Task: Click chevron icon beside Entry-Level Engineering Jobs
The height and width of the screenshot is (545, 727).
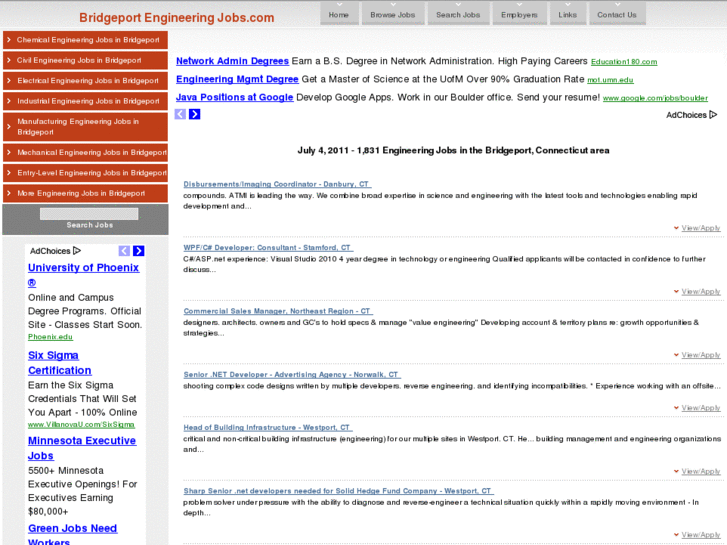Action: 9,173
